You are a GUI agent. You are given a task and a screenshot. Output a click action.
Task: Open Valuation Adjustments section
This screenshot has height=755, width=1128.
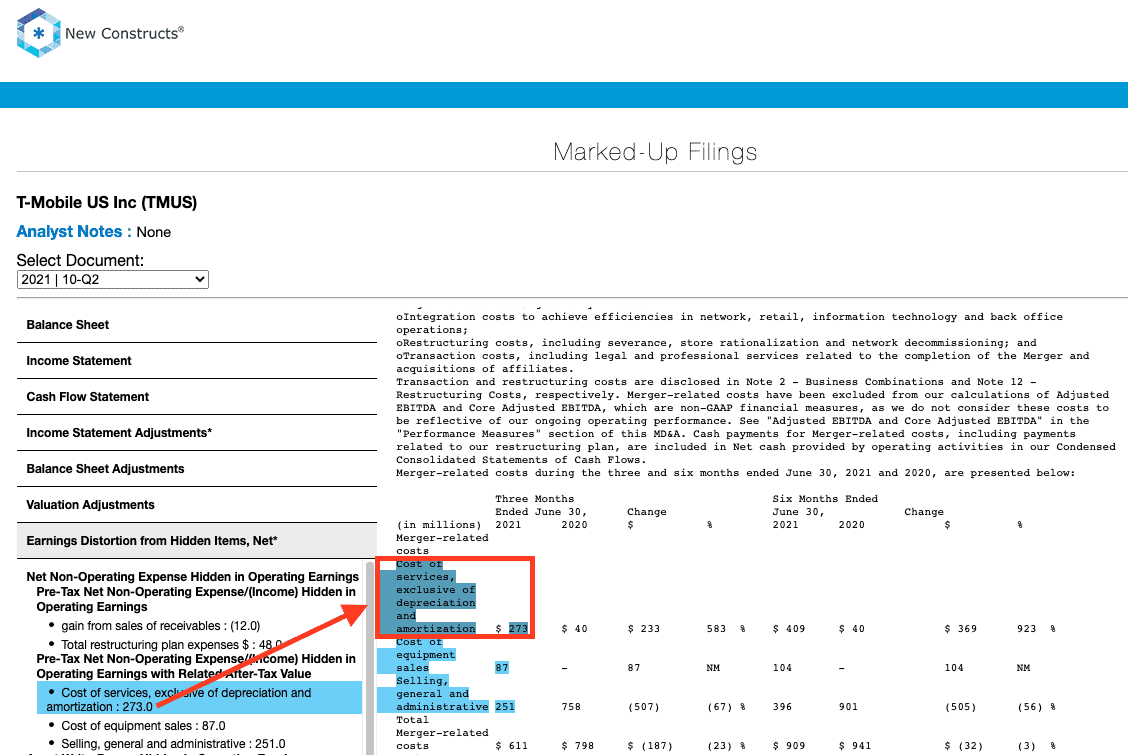[196, 505]
